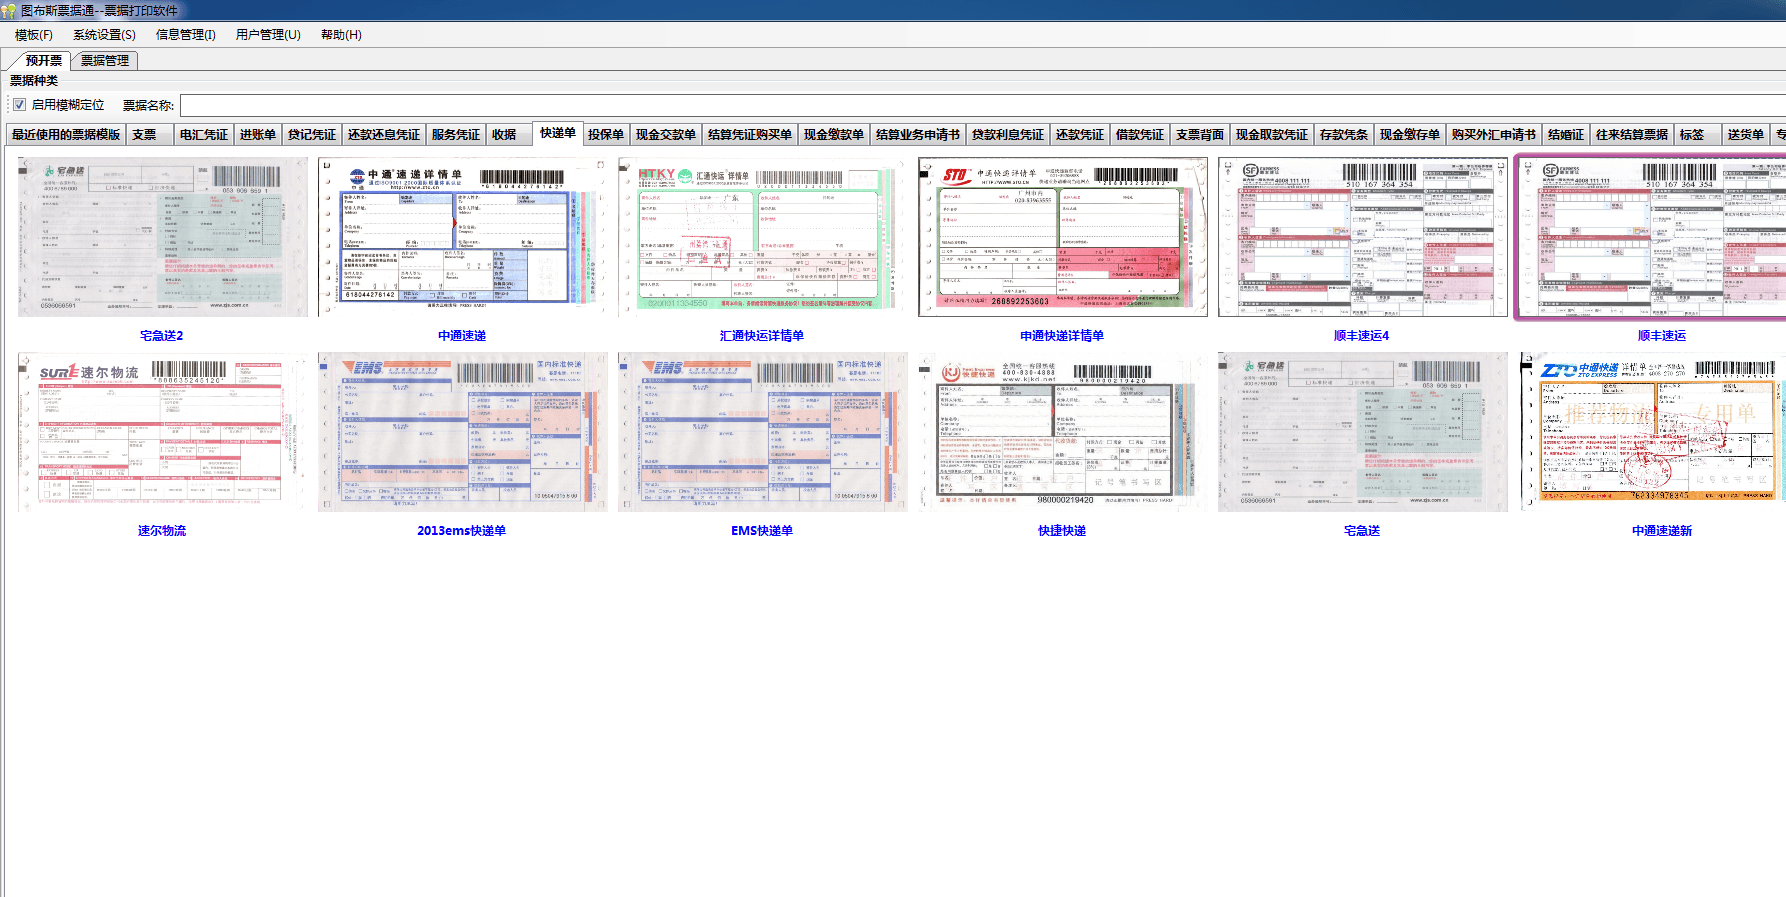This screenshot has height=897, width=1786.
Task: Select the 存款凭条 category tab
Action: point(1344,135)
